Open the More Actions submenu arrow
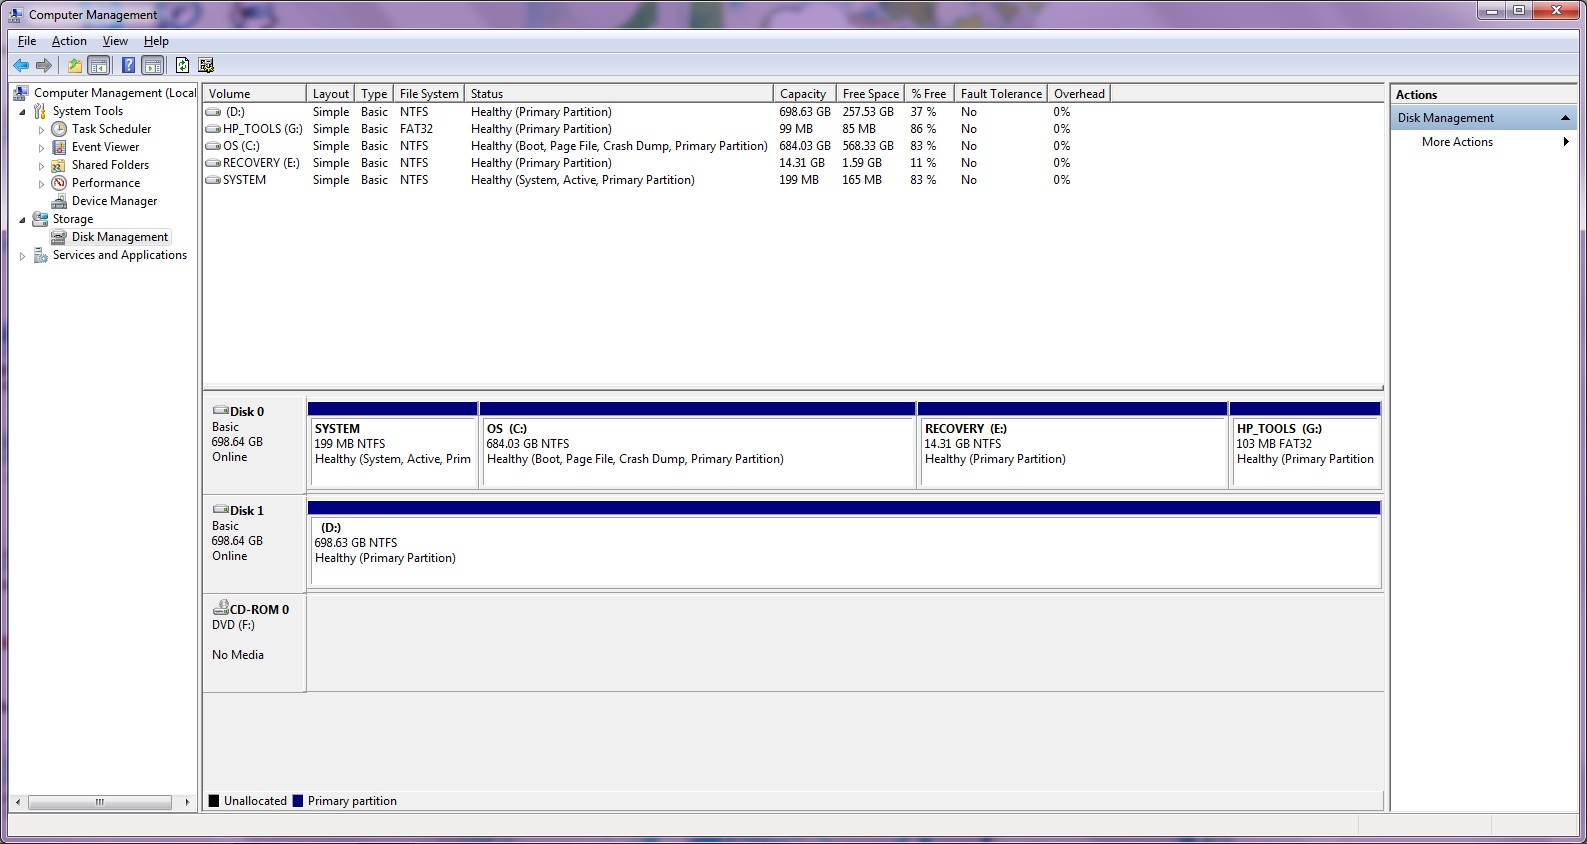The width and height of the screenshot is (1587, 844). point(1566,142)
